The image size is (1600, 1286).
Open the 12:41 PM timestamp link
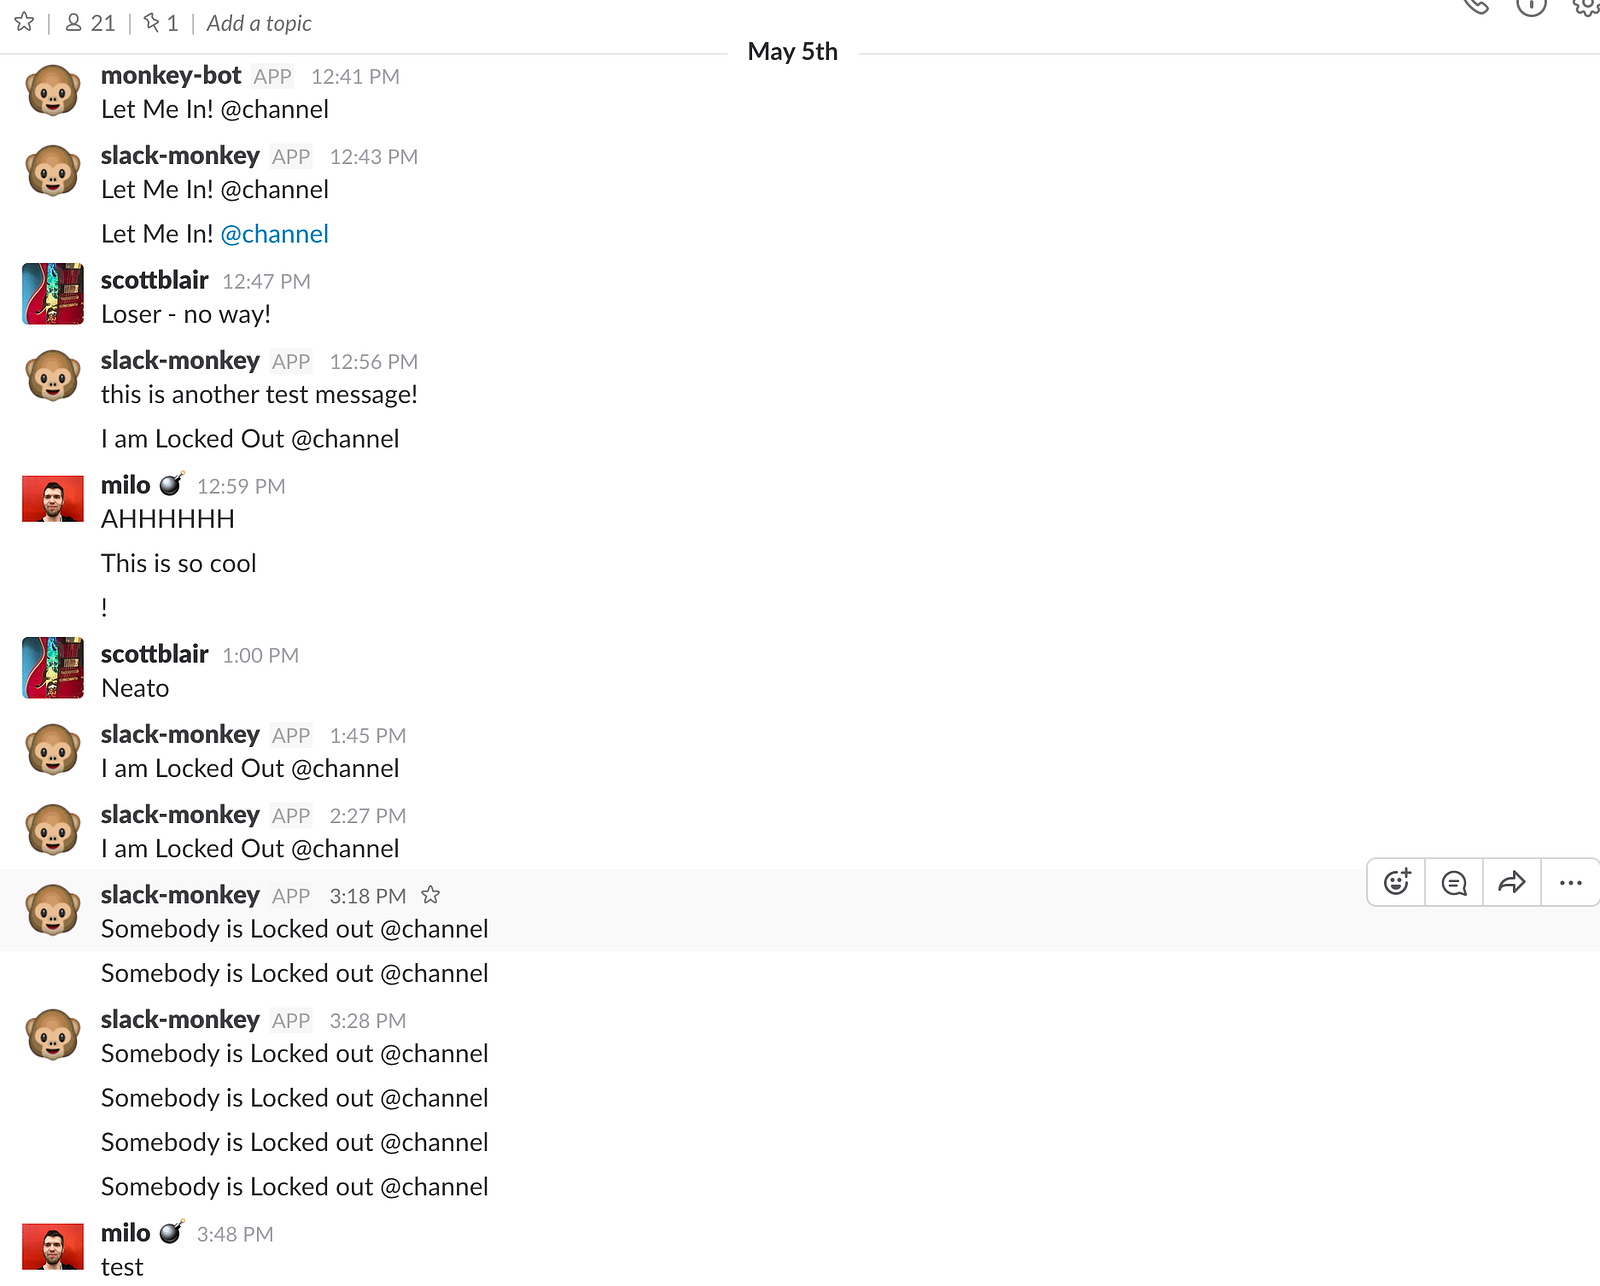point(355,77)
